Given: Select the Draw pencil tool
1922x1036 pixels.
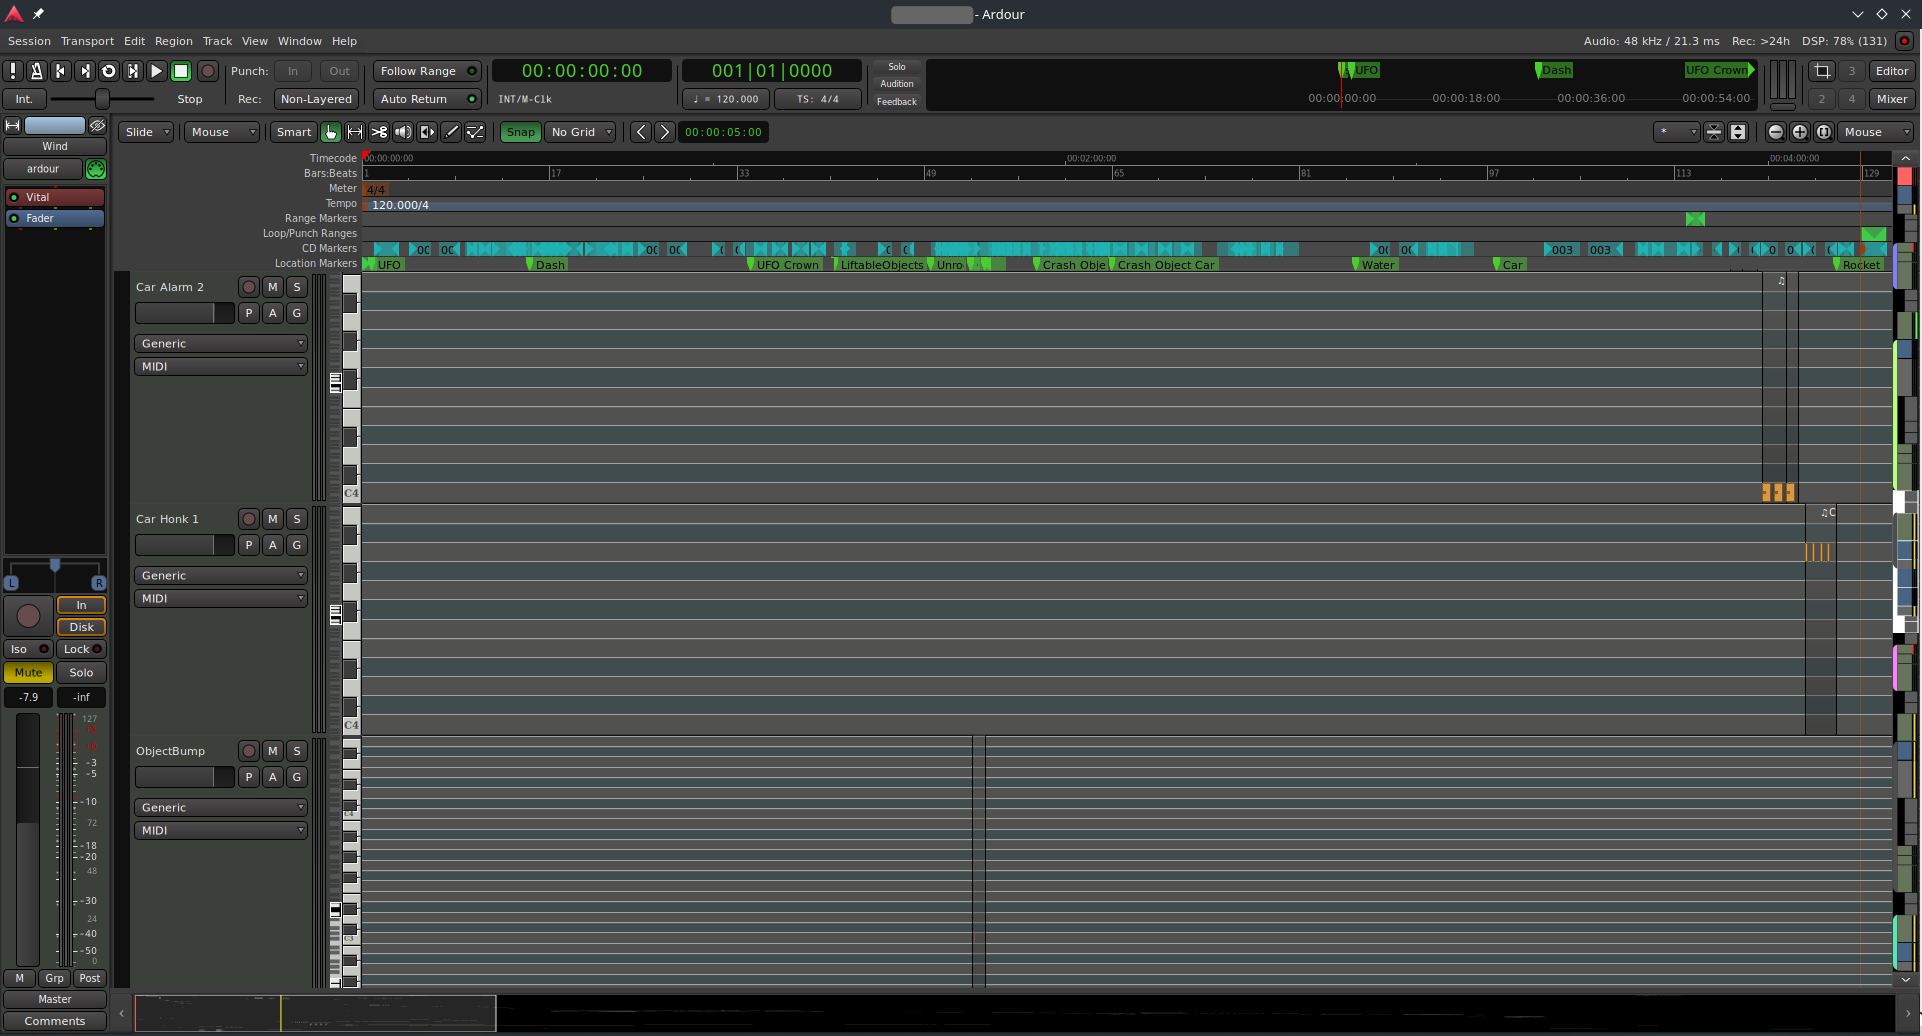Looking at the screenshot, I should (x=452, y=132).
